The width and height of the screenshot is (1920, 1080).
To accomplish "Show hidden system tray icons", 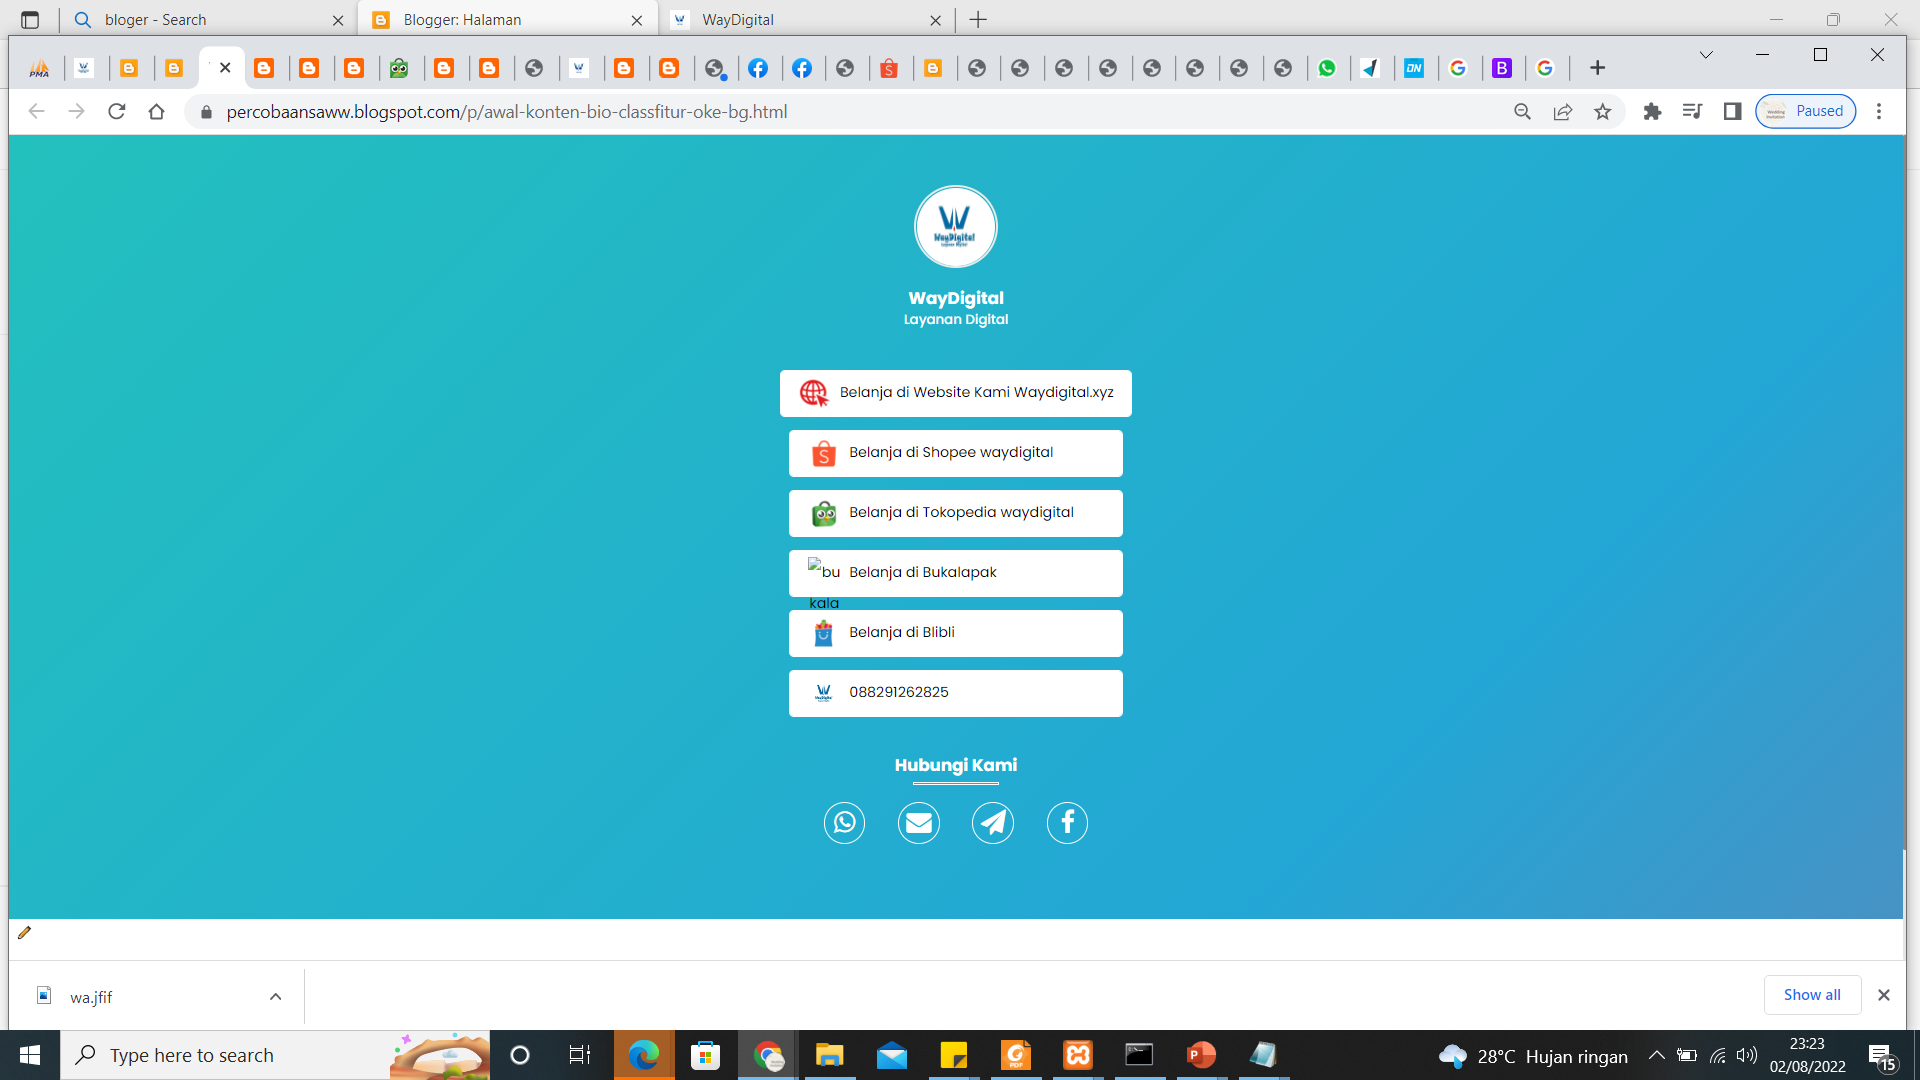I will tap(1656, 1055).
